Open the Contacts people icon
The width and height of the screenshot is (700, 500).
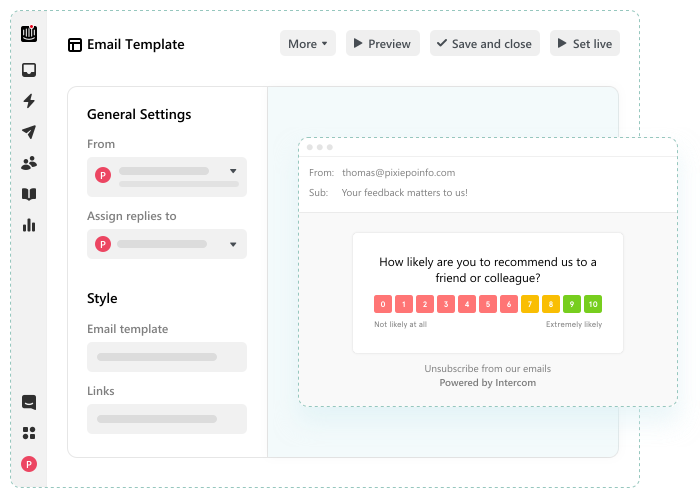pos(29,163)
